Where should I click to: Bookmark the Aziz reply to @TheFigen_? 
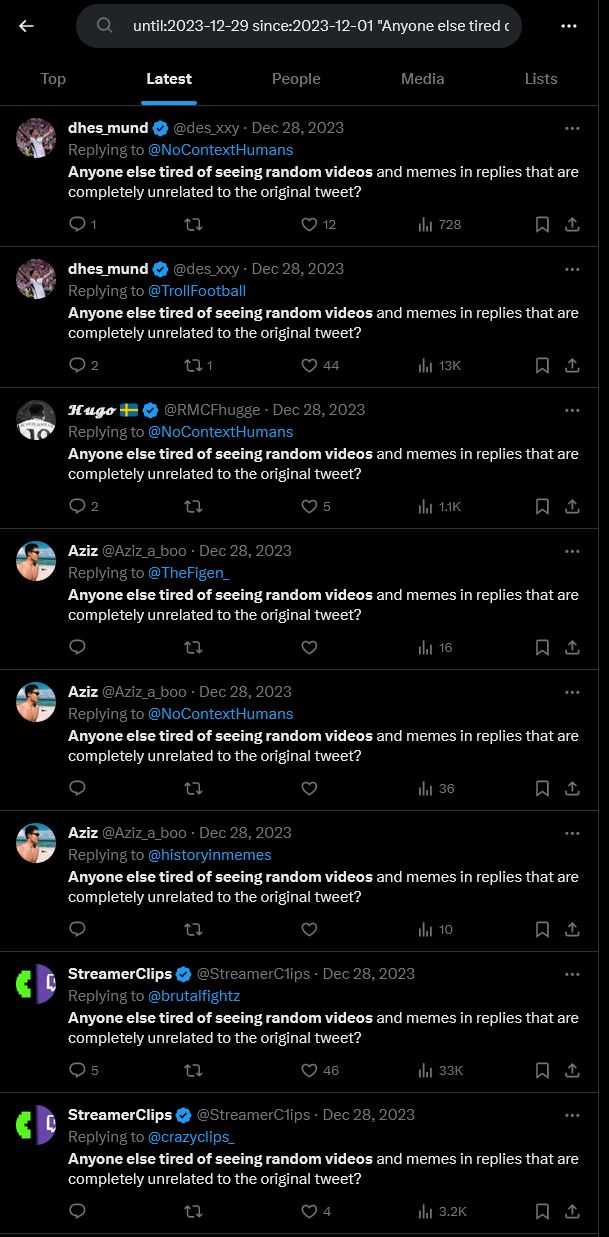pos(542,648)
